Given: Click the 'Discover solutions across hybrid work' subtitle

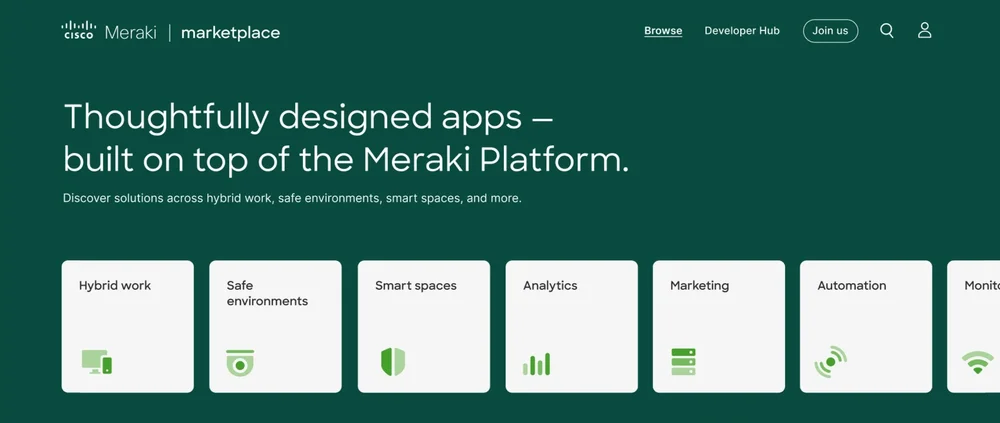Looking at the screenshot, I should click(292, 198).
